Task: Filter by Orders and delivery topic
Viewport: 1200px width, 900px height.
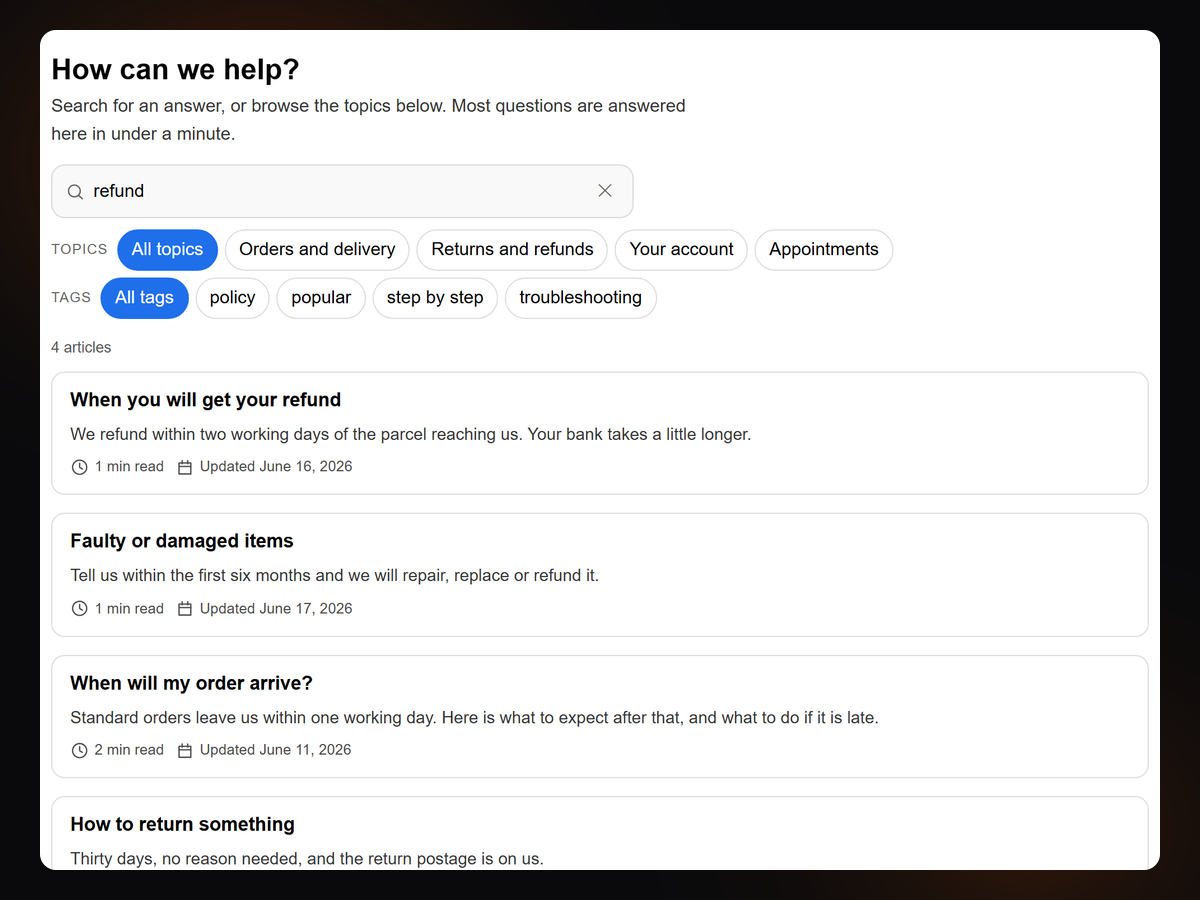Action: click(317, 250)
